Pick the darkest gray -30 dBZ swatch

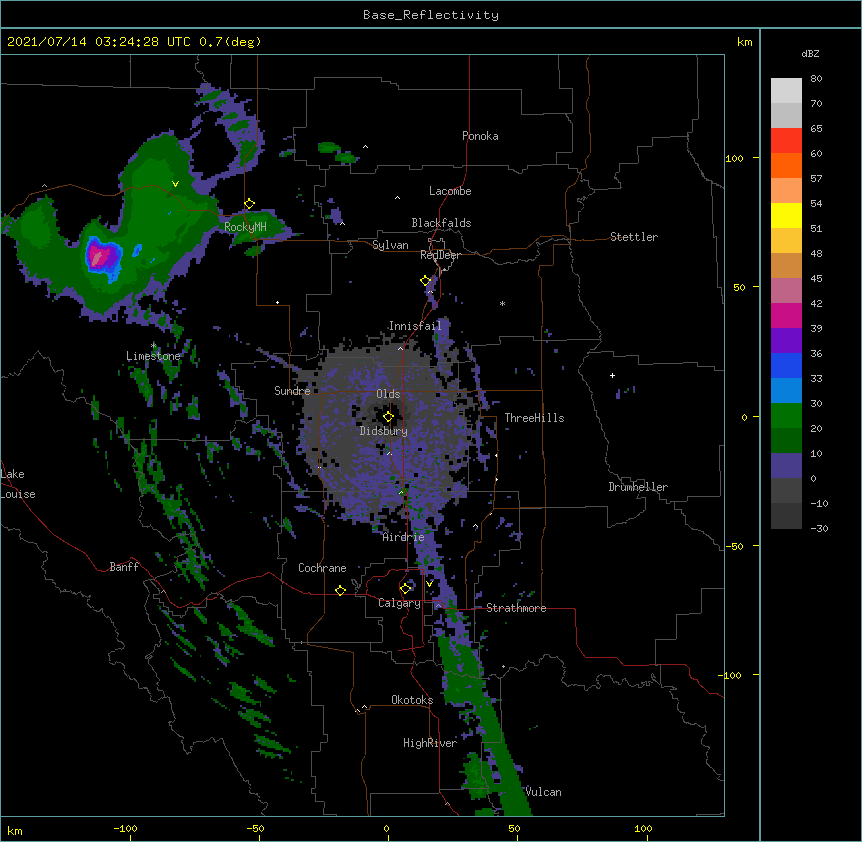click(x=786, y=516)
